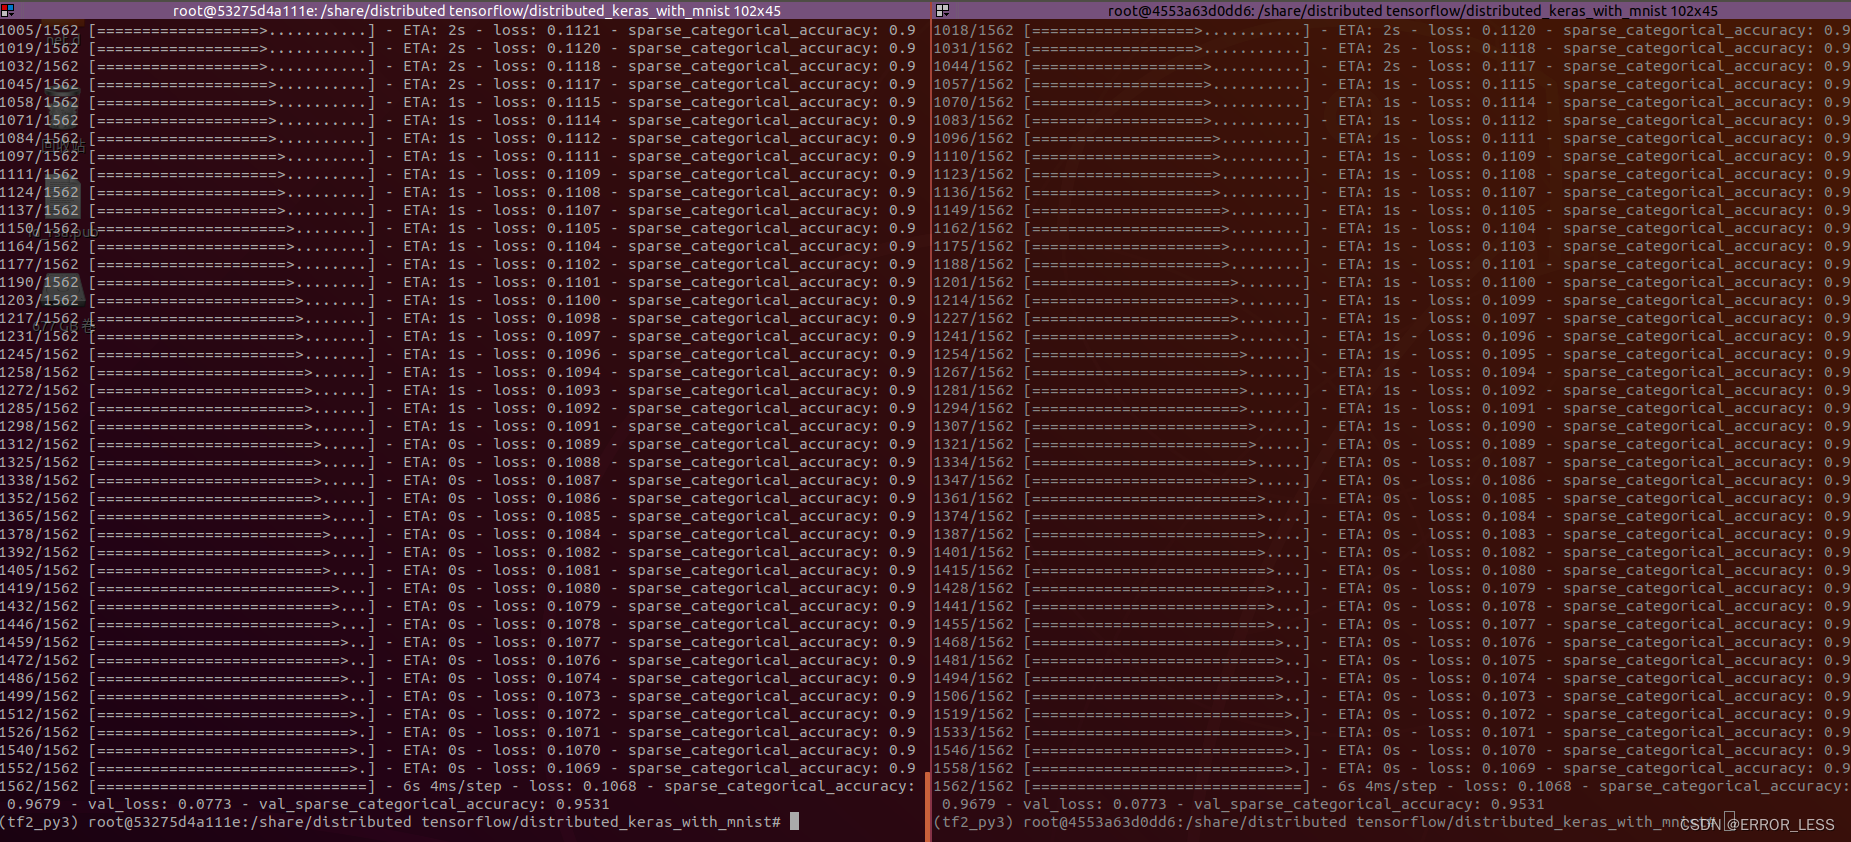
Task: Click the '(tf2_py3)' prompt prefix in left terminal
Action: click(x=39, y=822)
